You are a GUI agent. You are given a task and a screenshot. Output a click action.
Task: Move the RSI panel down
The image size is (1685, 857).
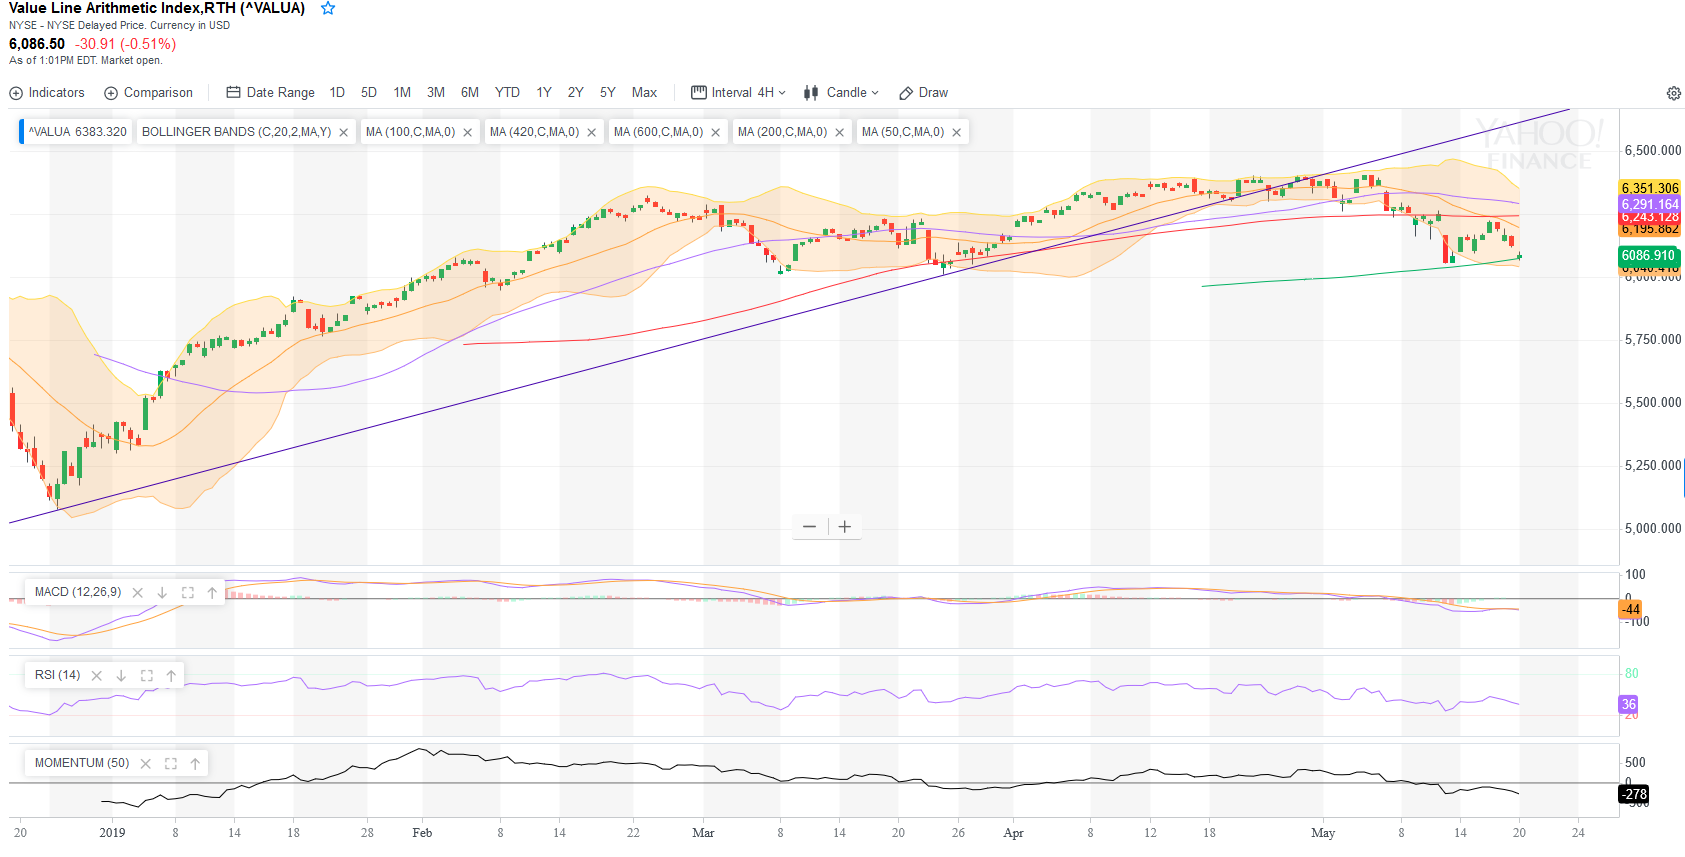pos(121,676)
